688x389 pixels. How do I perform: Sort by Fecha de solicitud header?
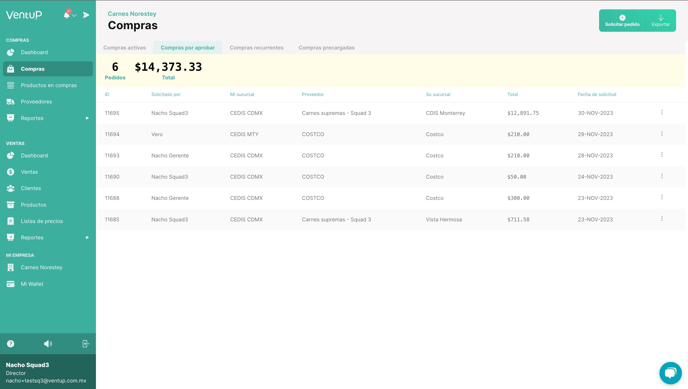pos(597,94)
